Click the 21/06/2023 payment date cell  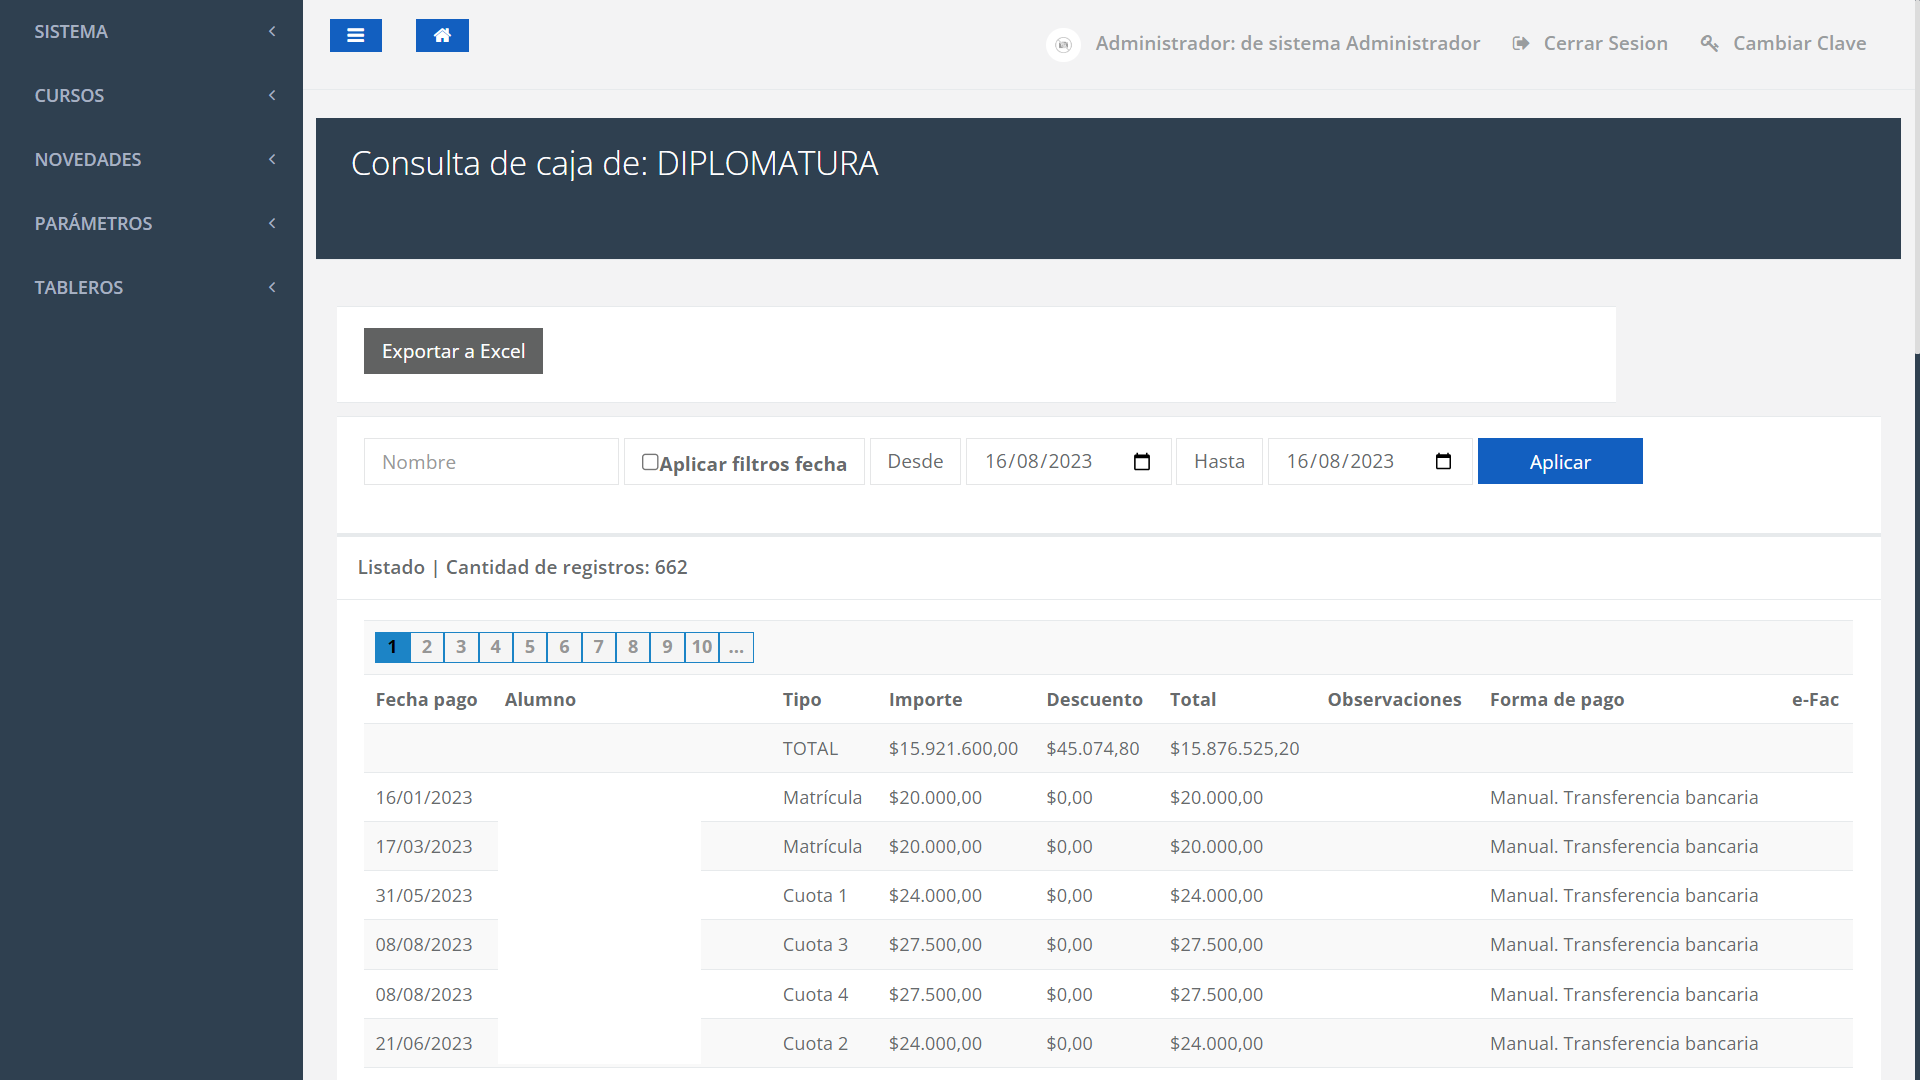pyautogui.click(x=424, y=1043)
